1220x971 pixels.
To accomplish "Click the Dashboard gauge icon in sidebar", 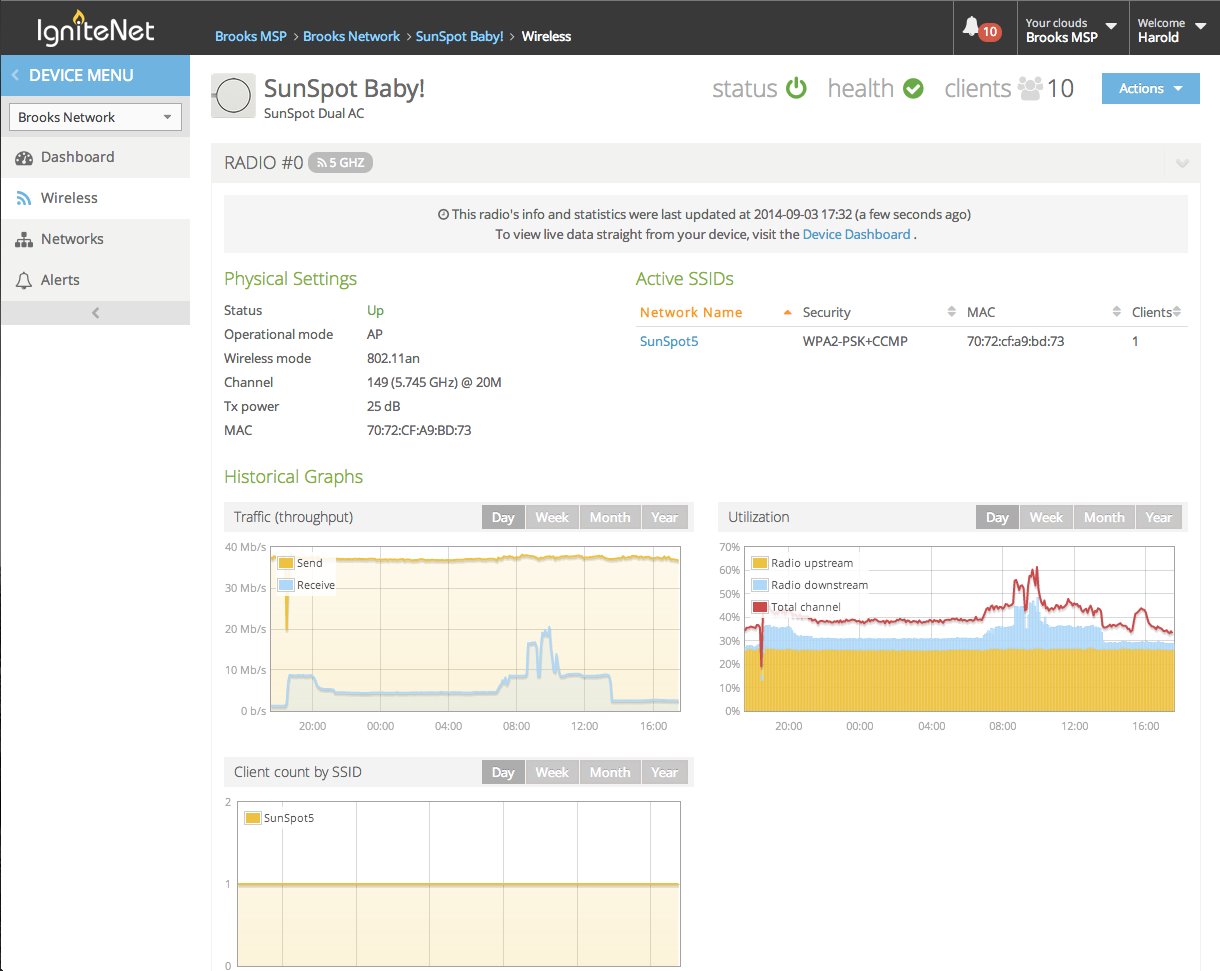I will (24, 157).
